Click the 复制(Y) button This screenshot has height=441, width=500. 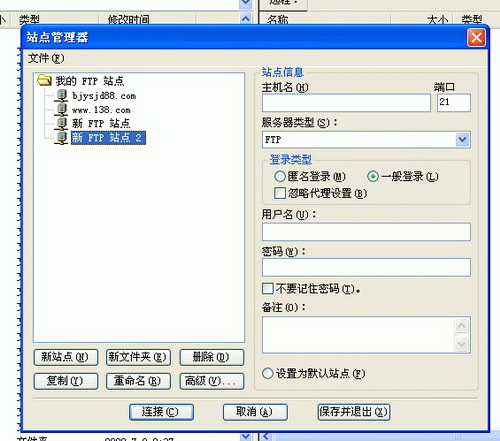(x=66, y=381)
